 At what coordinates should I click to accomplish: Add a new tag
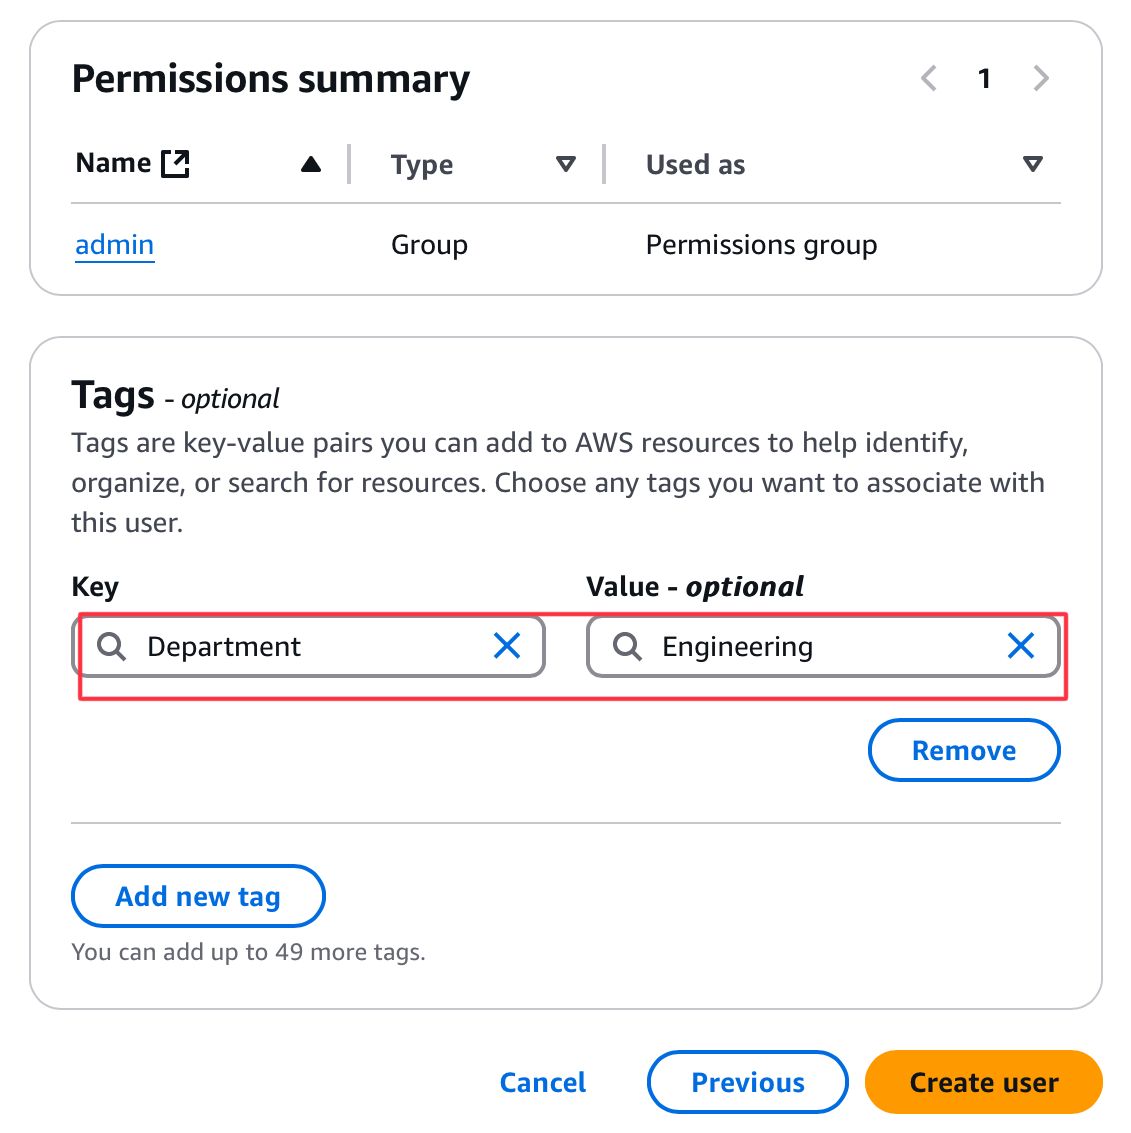click(198, 896)
